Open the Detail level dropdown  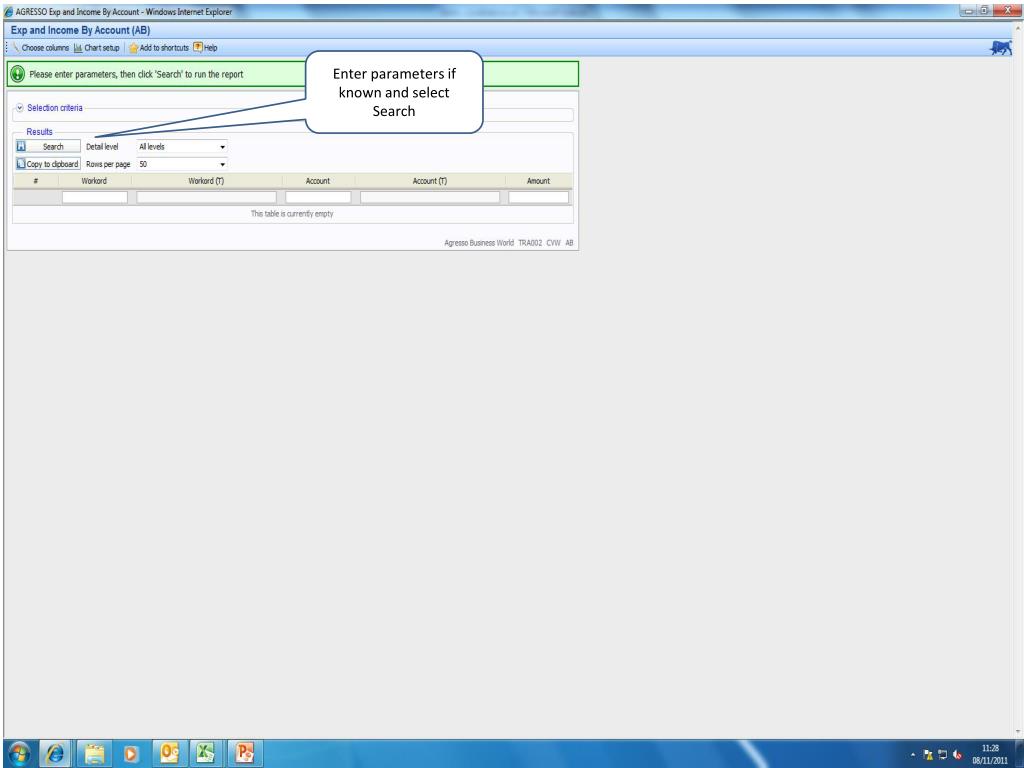[x=182, y=146]
